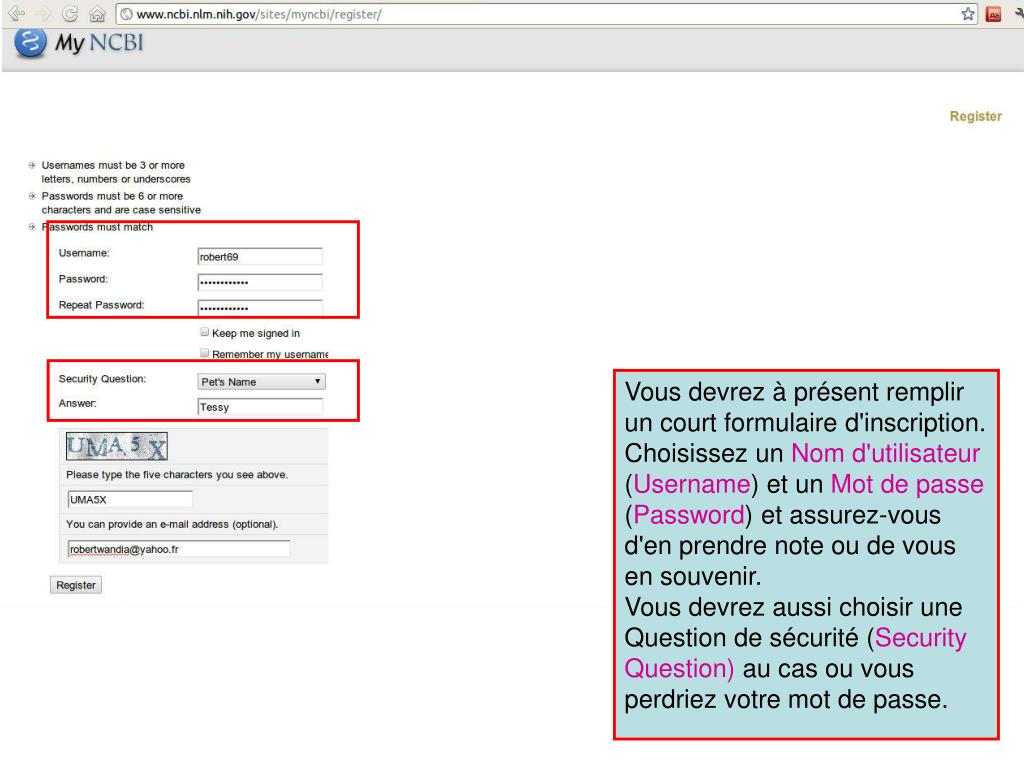
Task: Click the security Answer field
Action: 260,407
